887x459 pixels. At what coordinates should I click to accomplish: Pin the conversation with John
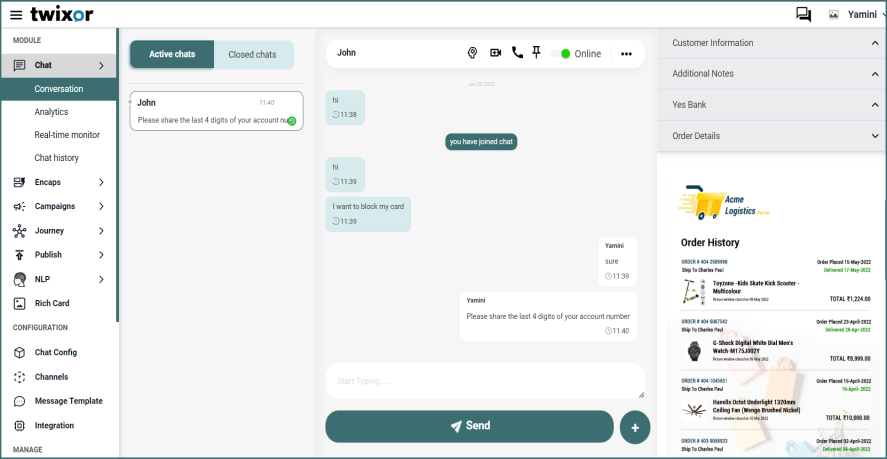pos(537,53)
